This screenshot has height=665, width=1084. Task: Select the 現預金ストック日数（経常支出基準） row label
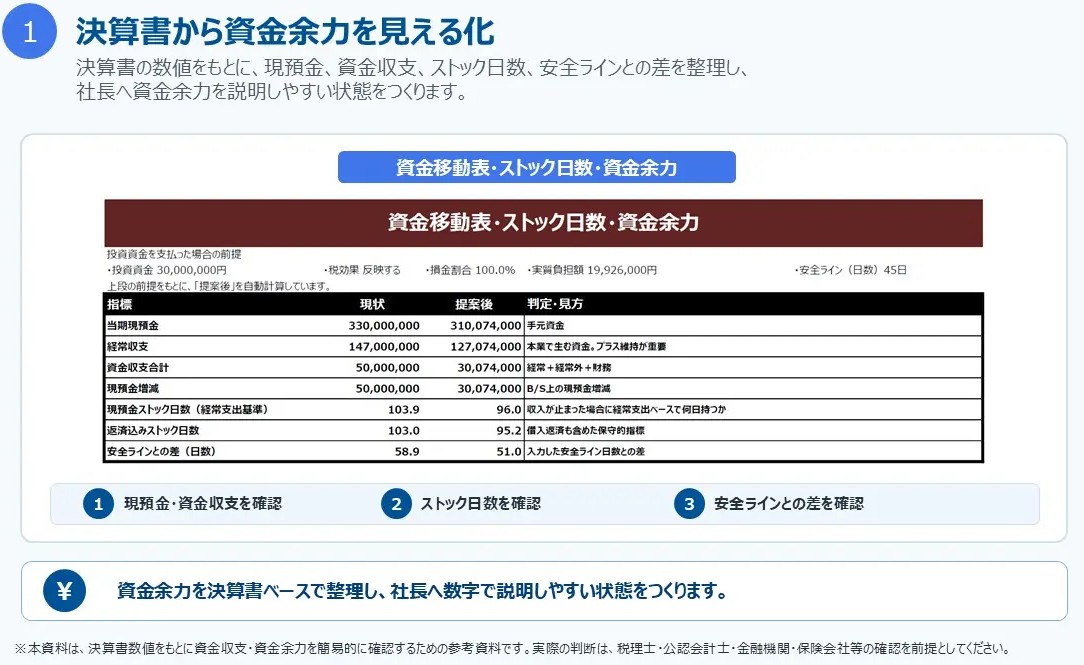pyautogui.click(x=187, y=409)
